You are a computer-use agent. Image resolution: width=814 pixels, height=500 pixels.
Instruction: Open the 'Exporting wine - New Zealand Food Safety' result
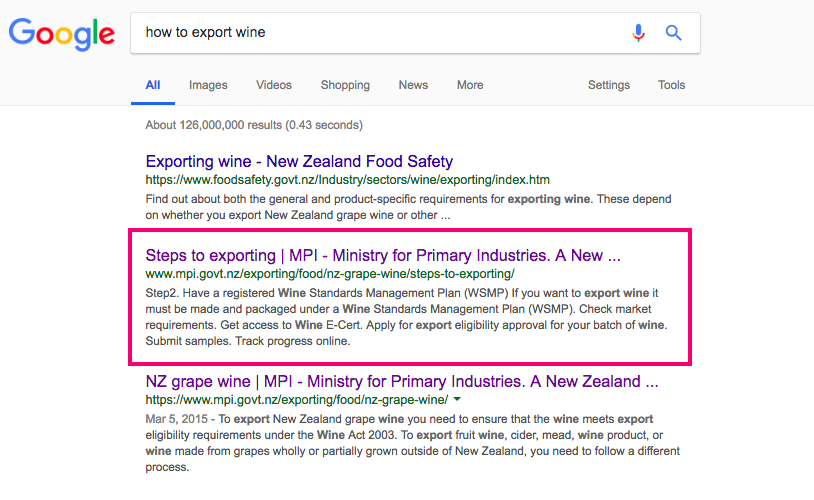[x=299, y=161]
